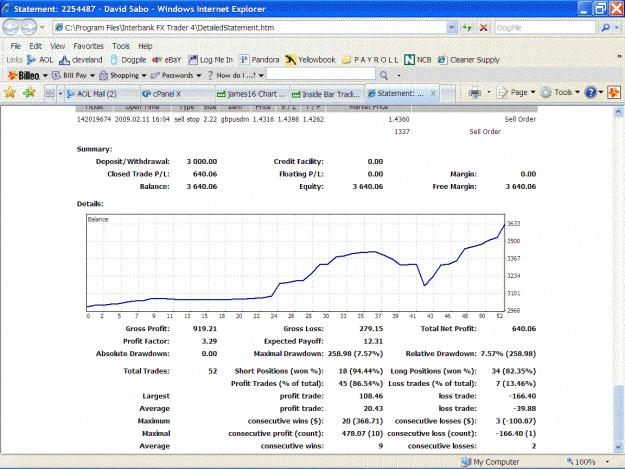The height and width of the screenshot is (469, 625).
Task: Click the search magnifier icon
Action: point(605,27)
